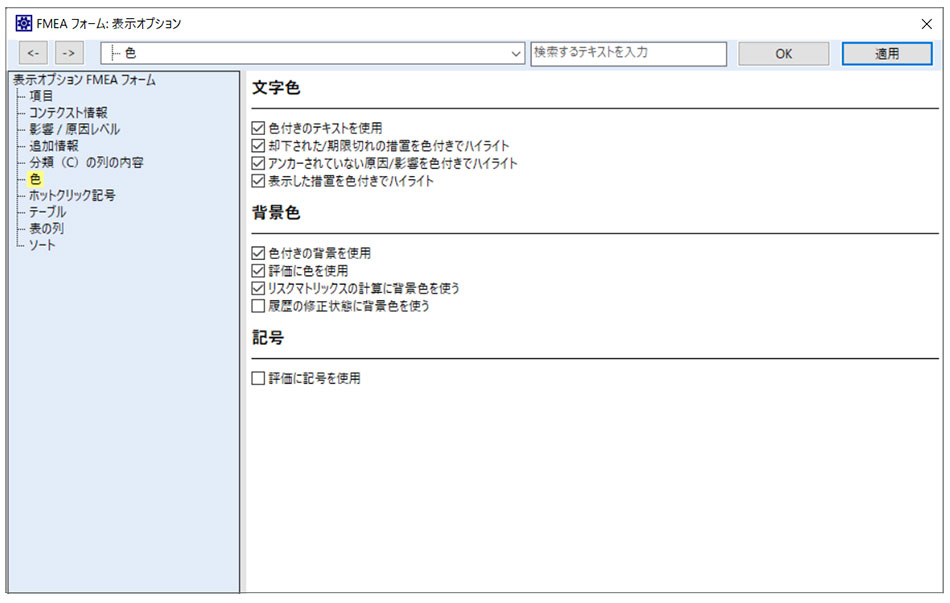This screenshot has width=950, height=603.
Task: Toggle 色付きの背景を使用 checkbox
Action: click(258, 253)
